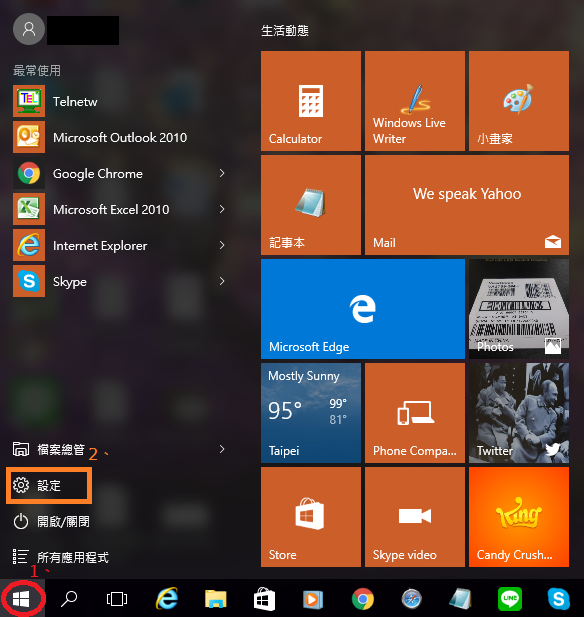Expand Internet Explorer jump list arrow
Viewport: 584px width, 617px height.
coord(222,245)
